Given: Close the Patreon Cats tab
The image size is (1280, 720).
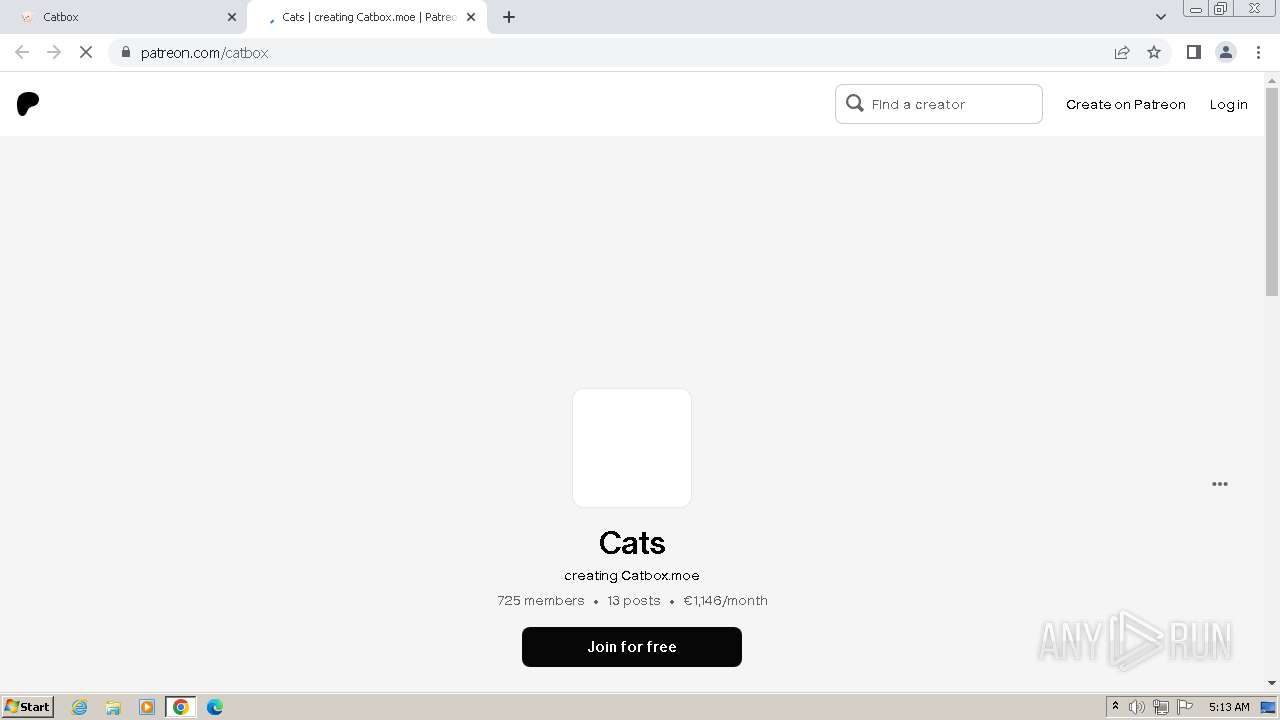Looking at the screenshot, I should click(471, 17).
